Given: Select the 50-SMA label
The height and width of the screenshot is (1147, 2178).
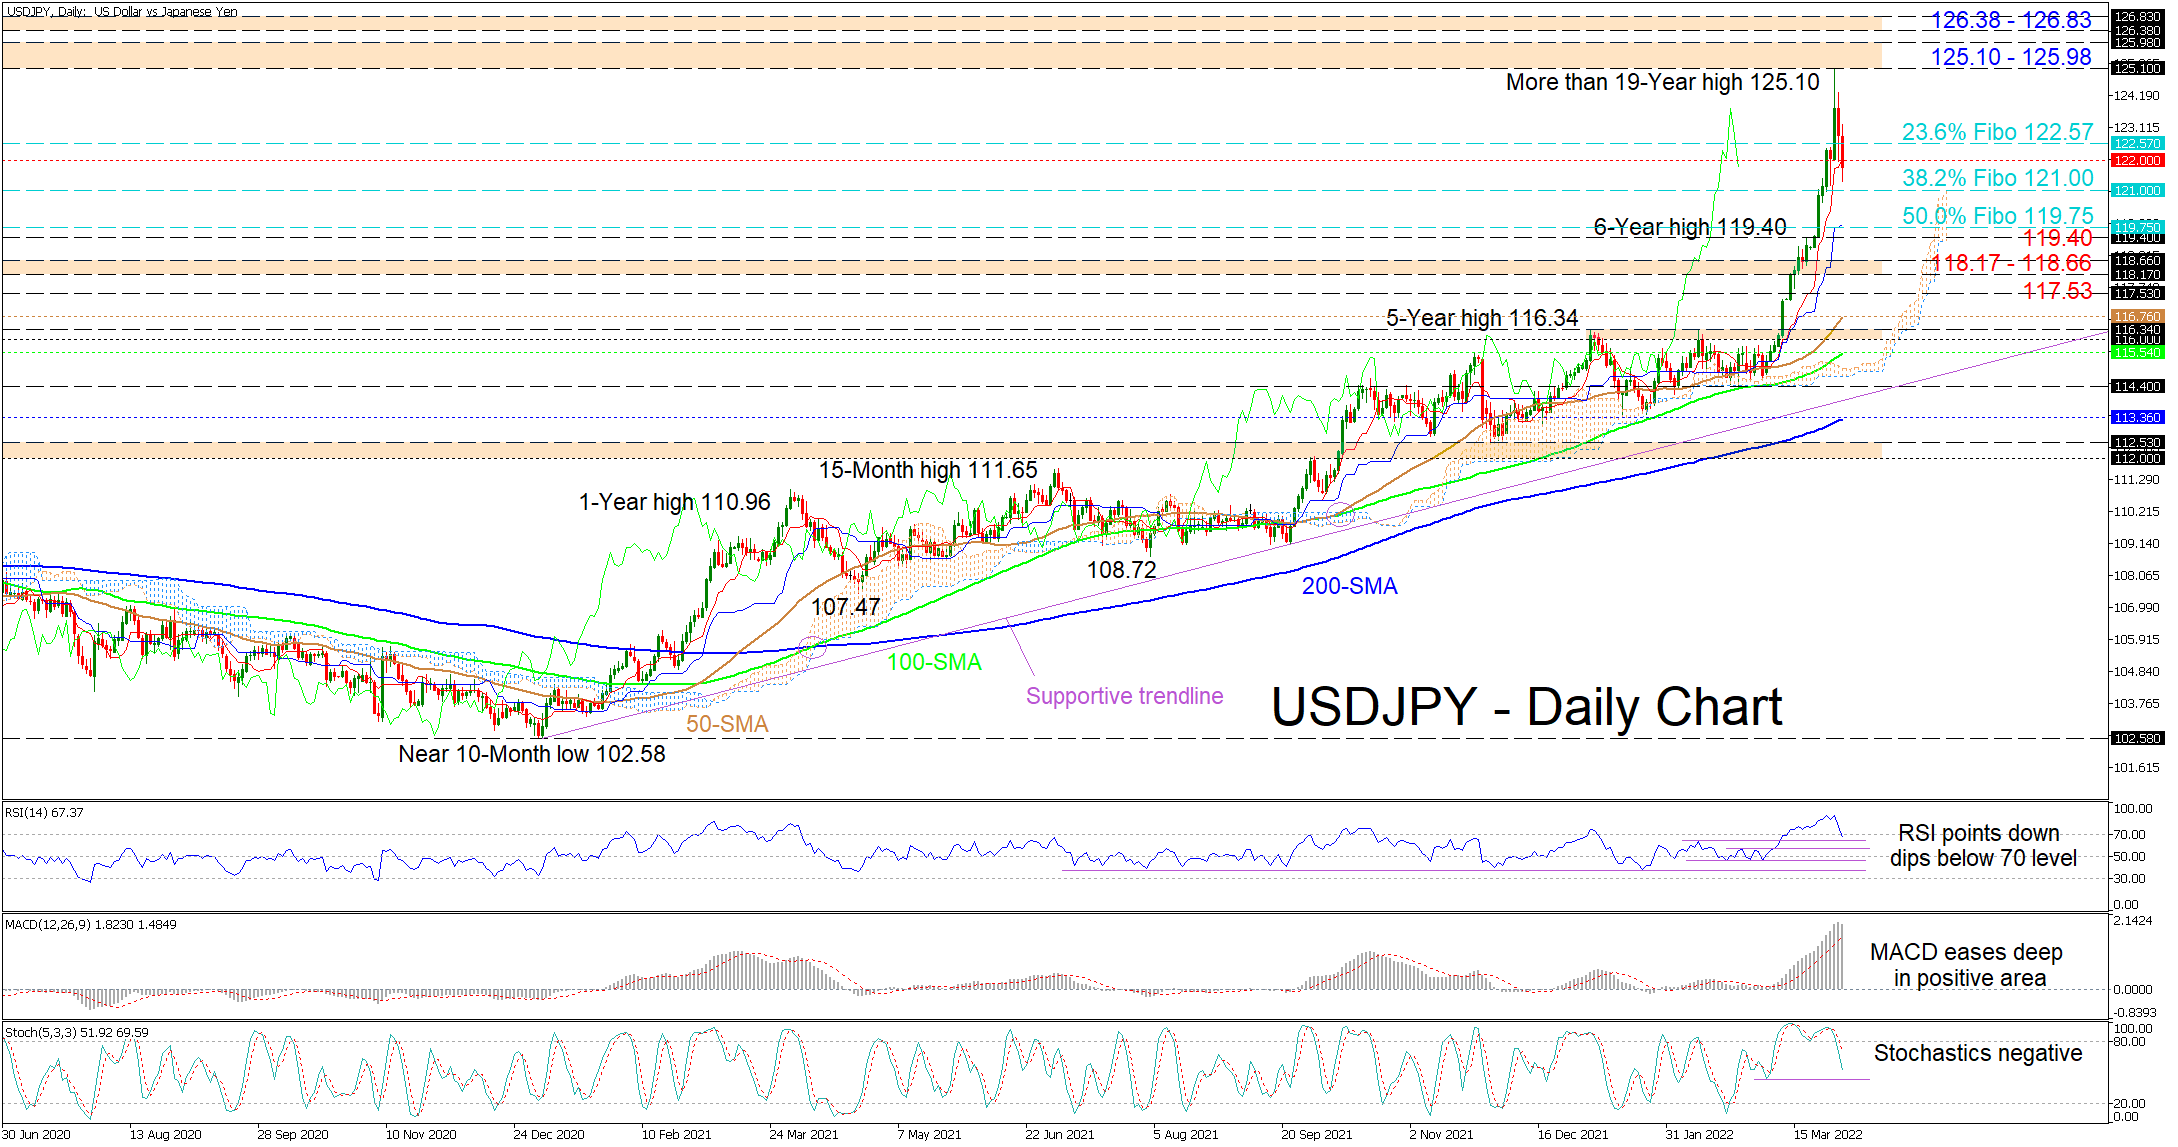Looking at the screenshot, I should click(x=727, y=724).
